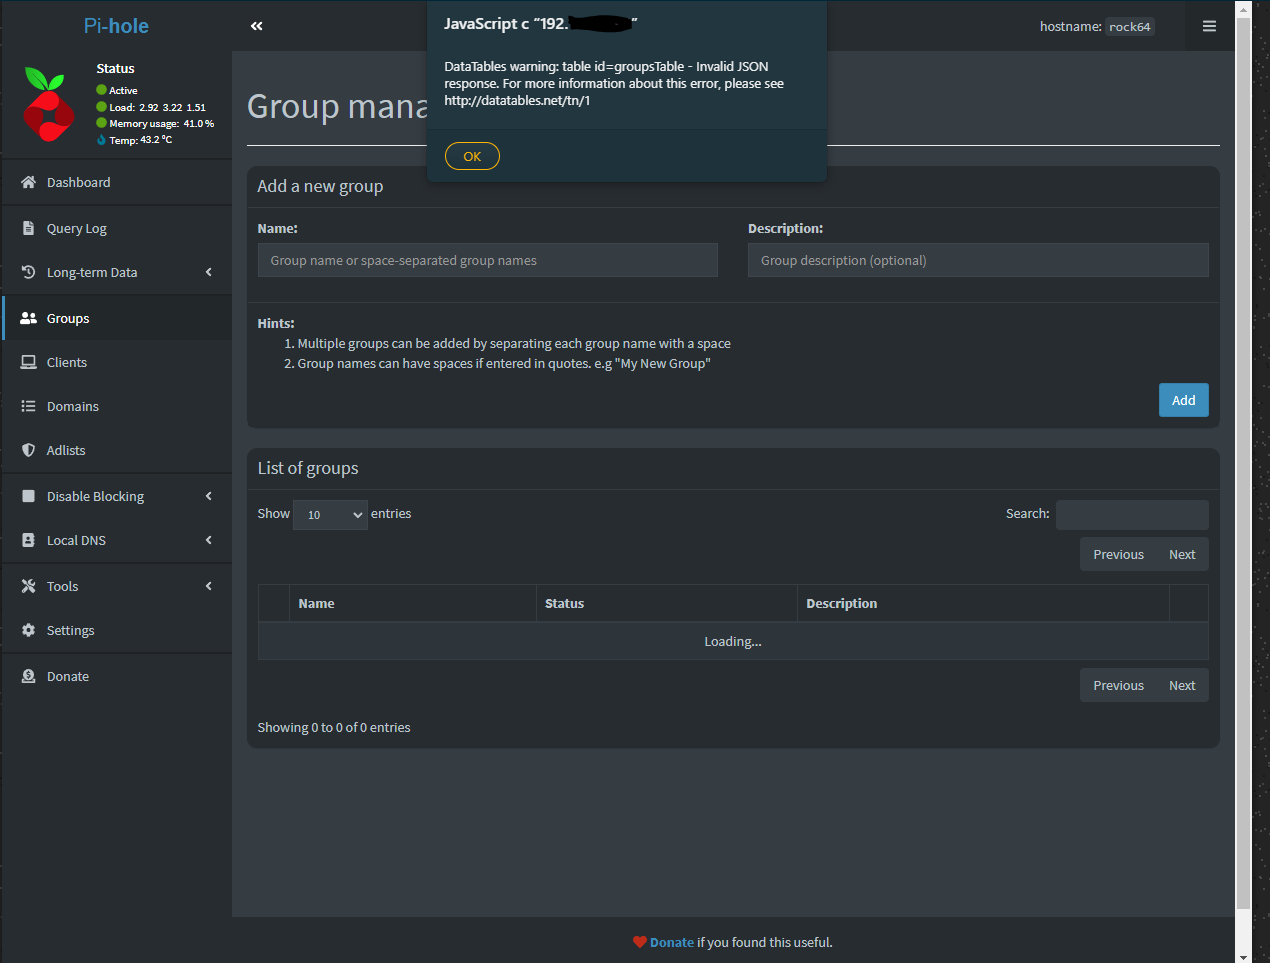The width and height of the screenshot is (1270, 963).
Task: Go to the Clients page
Action: coord(116,362)
